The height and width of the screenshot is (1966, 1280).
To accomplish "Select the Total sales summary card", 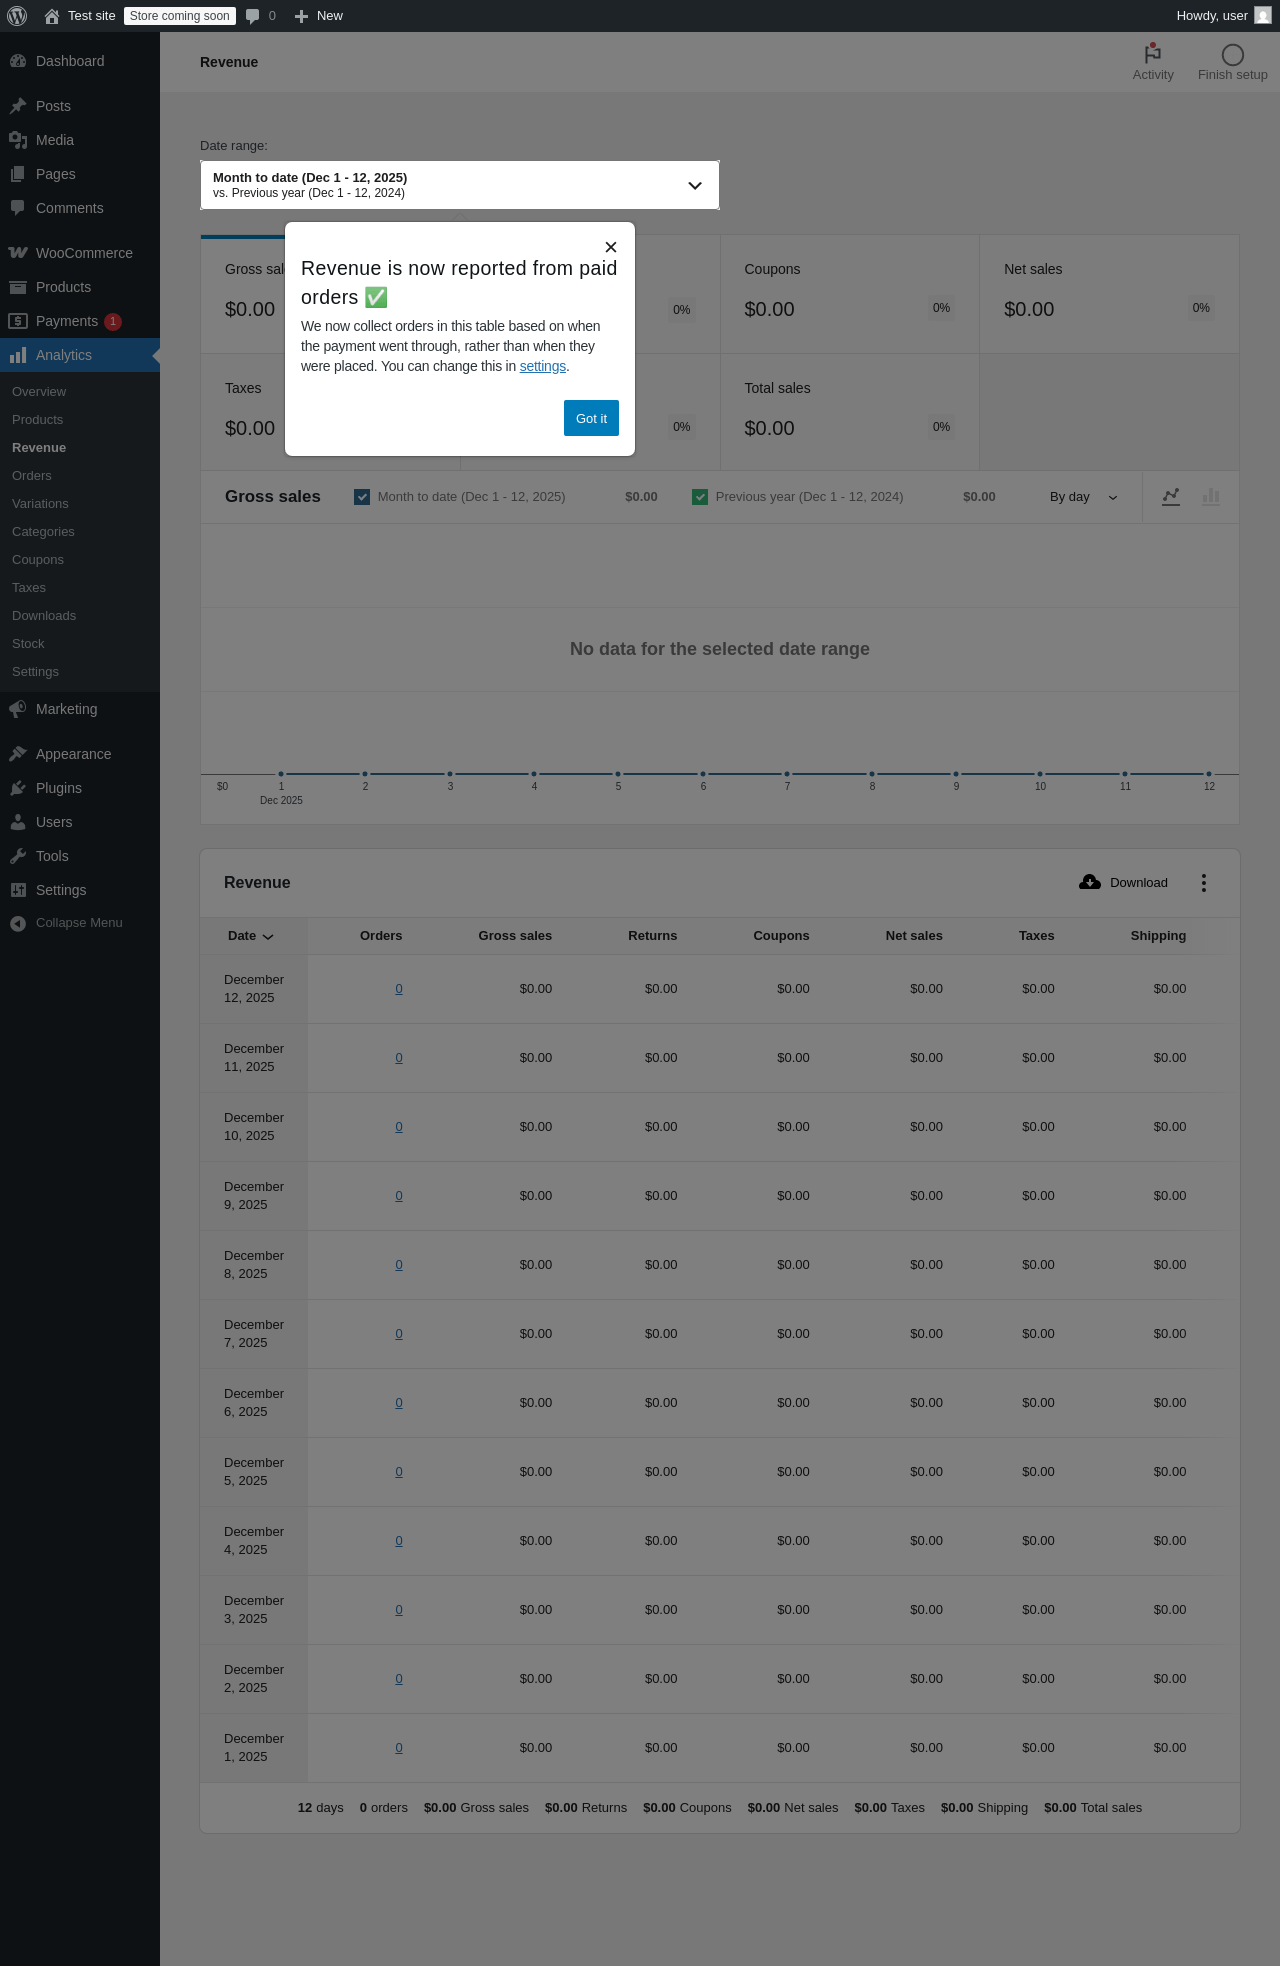I will point(850,412).
